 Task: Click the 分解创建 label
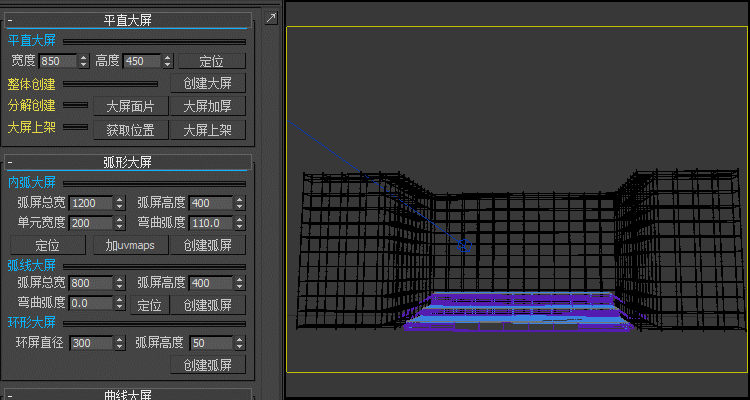[x=32, y=105]
